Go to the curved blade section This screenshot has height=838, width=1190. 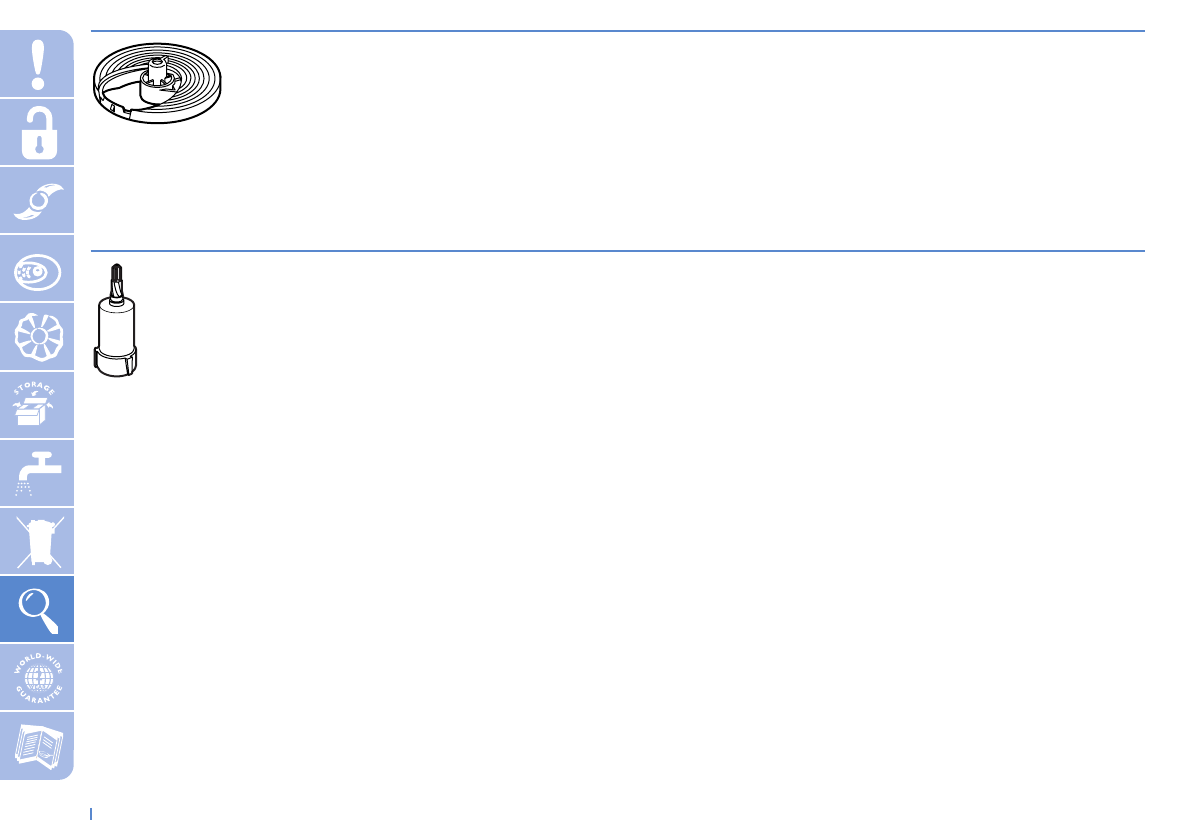(x=36, y=200)
